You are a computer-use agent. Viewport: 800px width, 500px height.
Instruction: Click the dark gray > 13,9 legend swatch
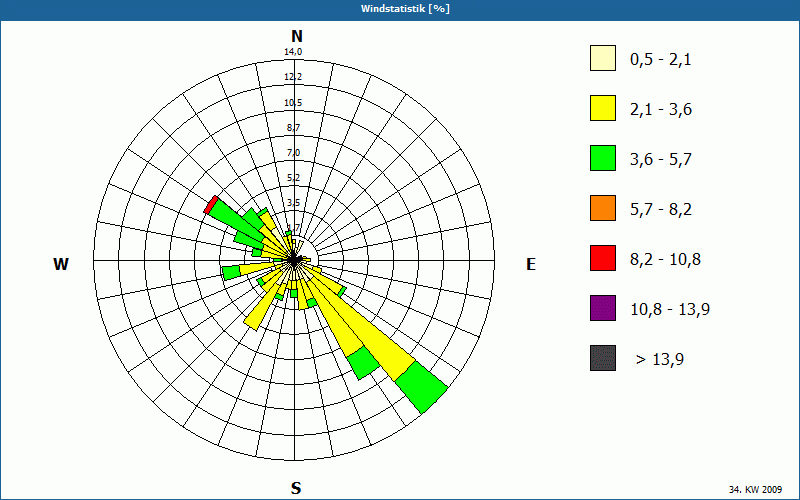pos(603,358)
